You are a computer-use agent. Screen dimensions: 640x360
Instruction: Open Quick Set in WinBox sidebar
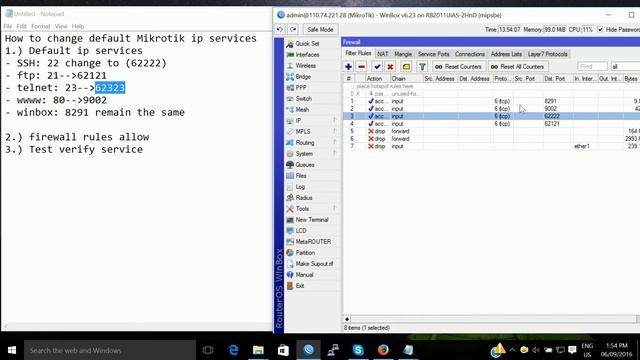click(308, 44)
